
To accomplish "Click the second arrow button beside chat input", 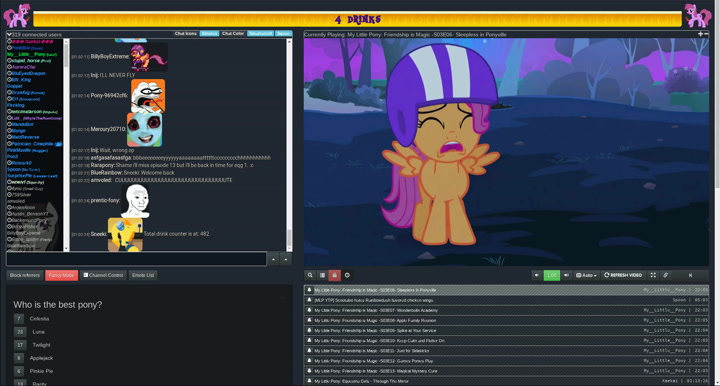I will 286,259.
